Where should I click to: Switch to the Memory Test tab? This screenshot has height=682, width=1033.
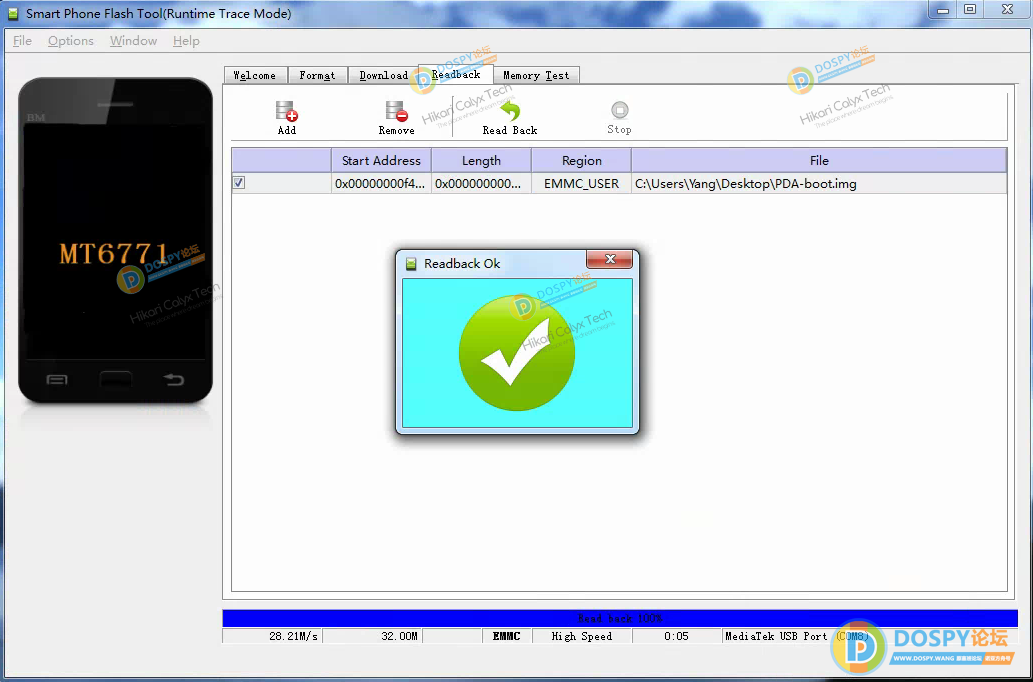[x=536, y=75]
